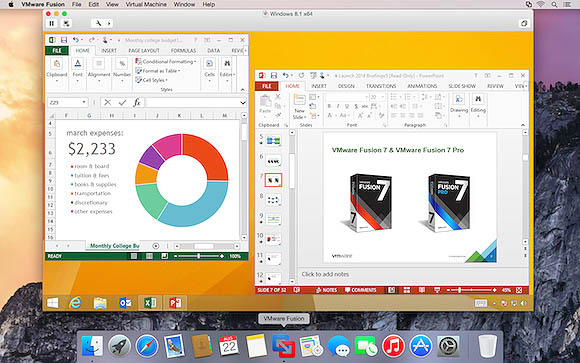580x363 pixels.
Task: Click to add notes in PowerPoint
Action: coord(325,274)
